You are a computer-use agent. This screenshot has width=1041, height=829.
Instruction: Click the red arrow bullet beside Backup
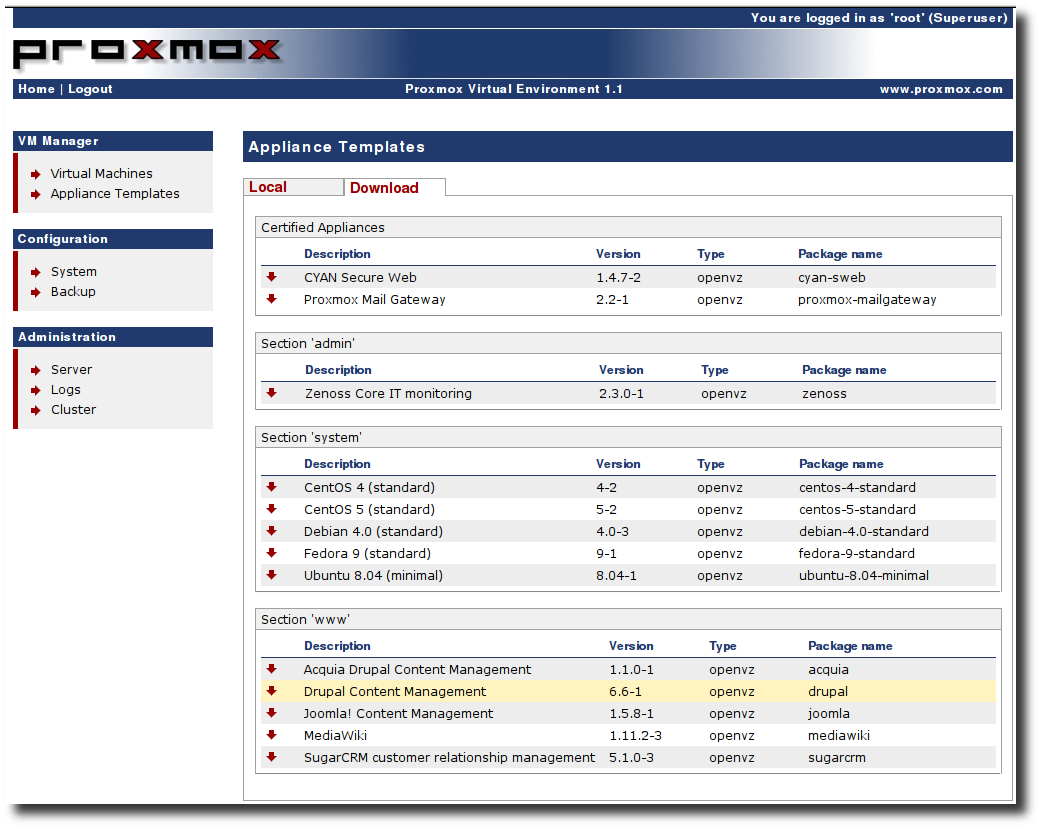[x=36, y=292]
